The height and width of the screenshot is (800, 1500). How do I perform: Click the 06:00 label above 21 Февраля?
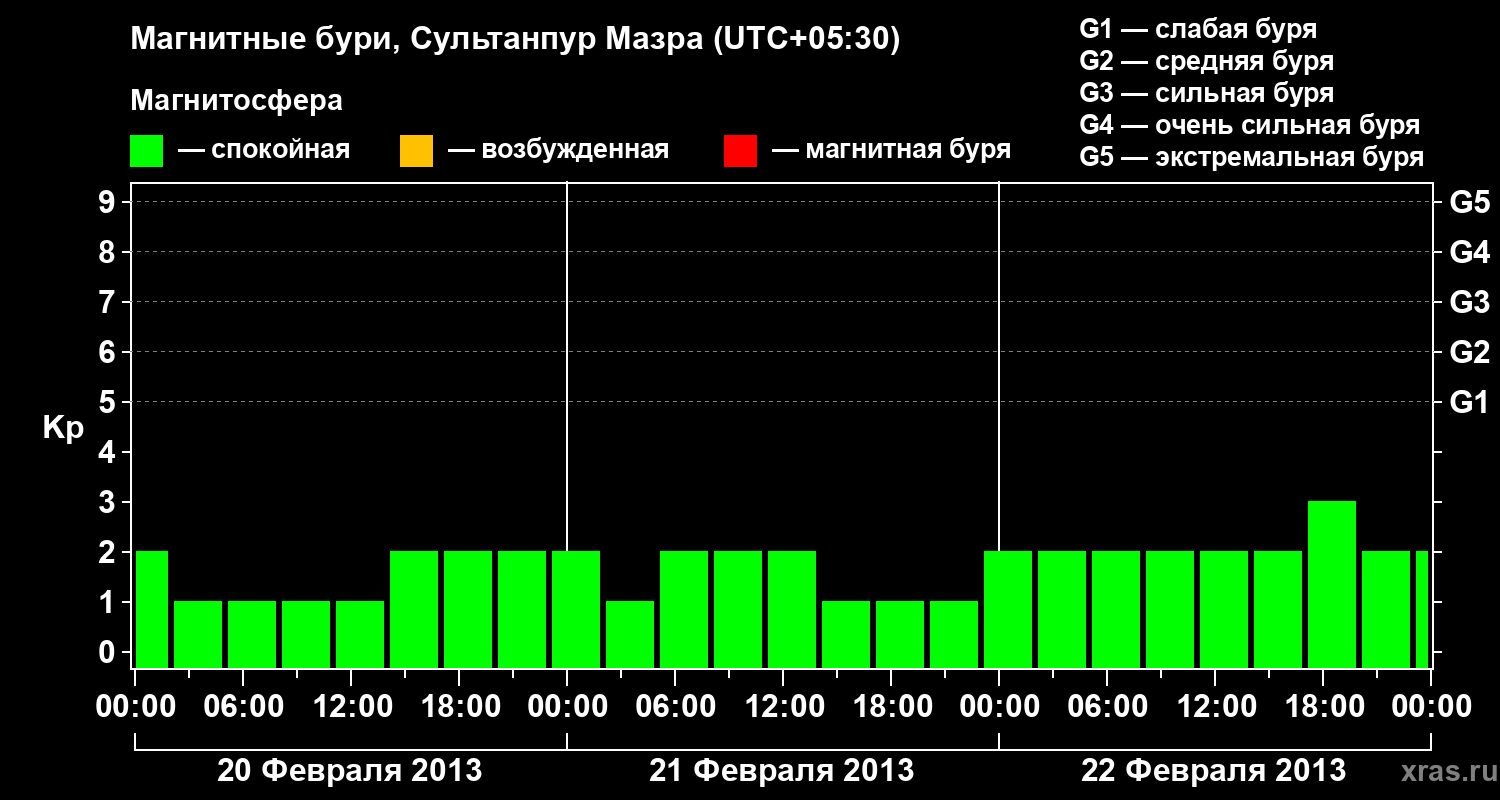pyautogui.click(x=675, y=707)
